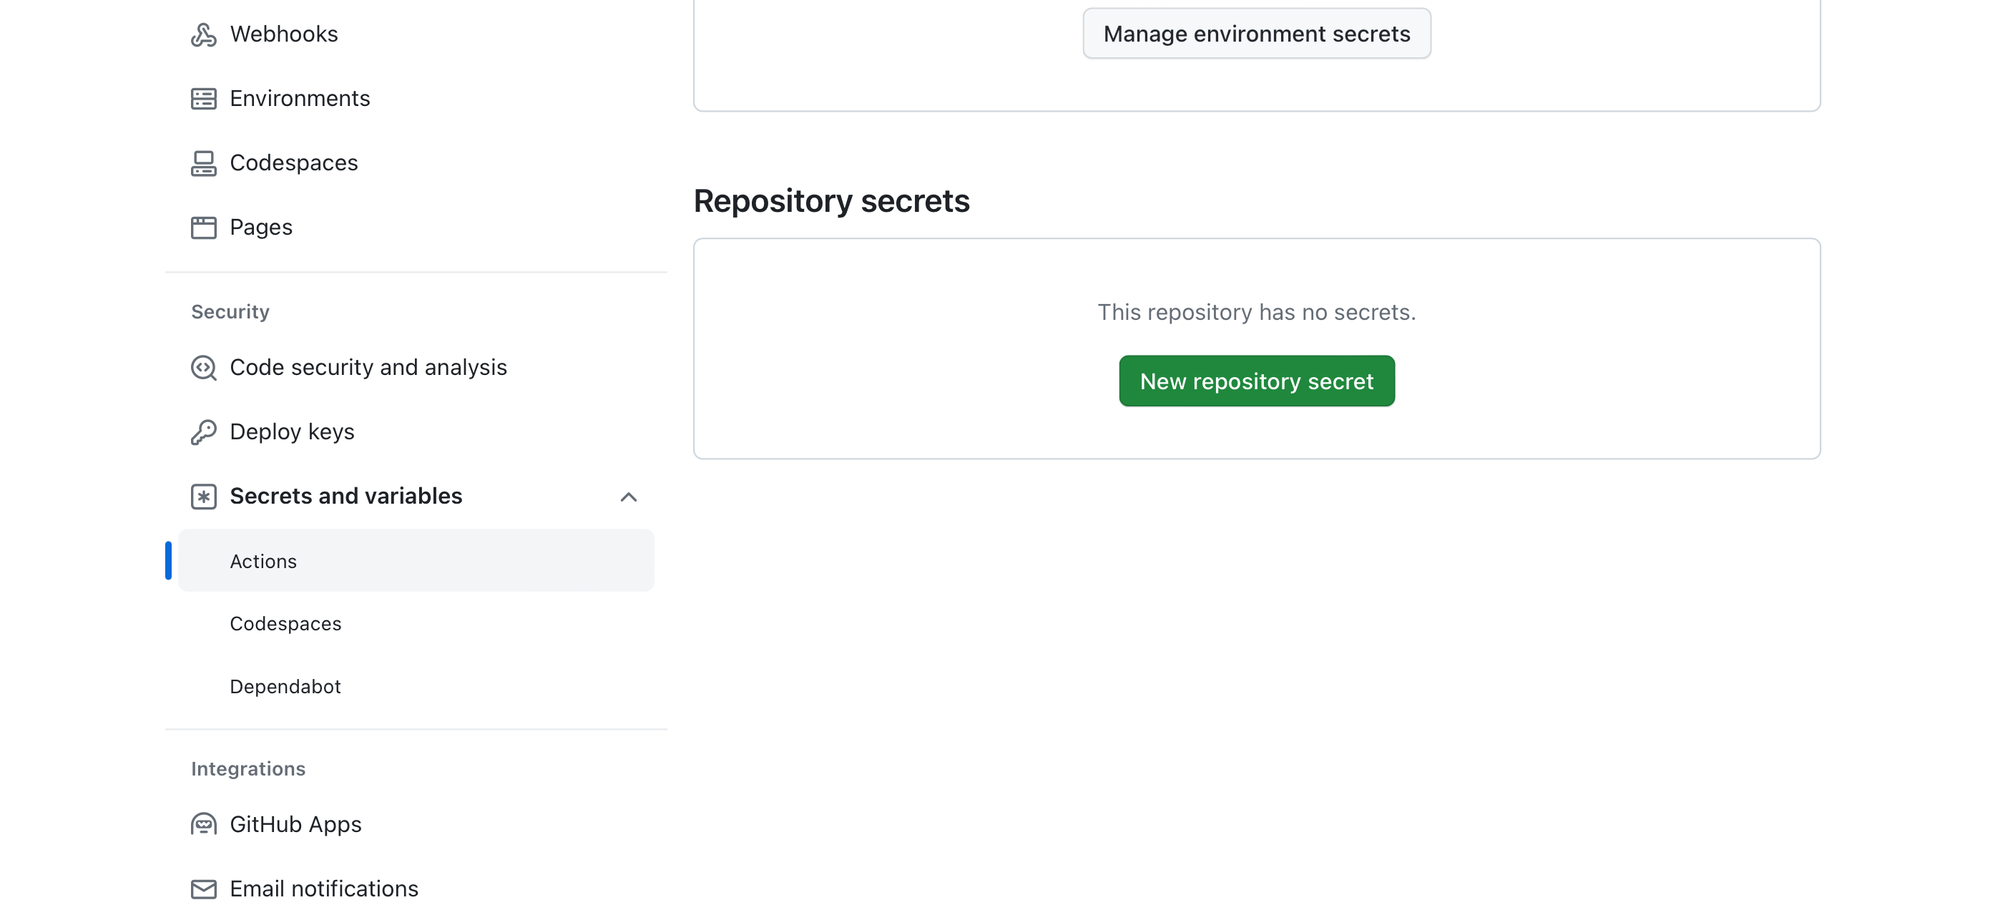Click the Deploy keys key icon
The width and height of the screenshot is (2000, 923).
[x=203, y=432]
